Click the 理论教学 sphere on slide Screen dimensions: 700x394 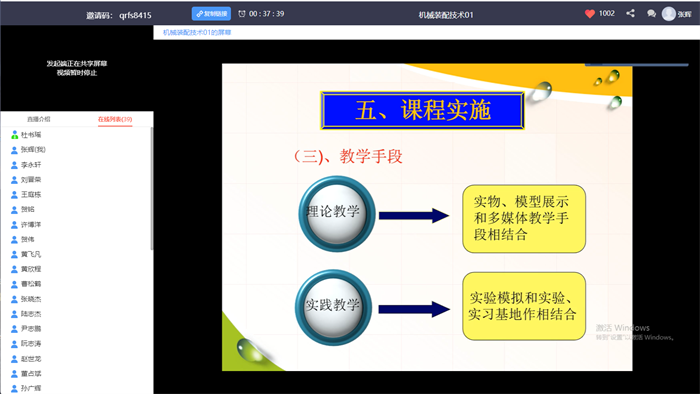click(337, 214)
